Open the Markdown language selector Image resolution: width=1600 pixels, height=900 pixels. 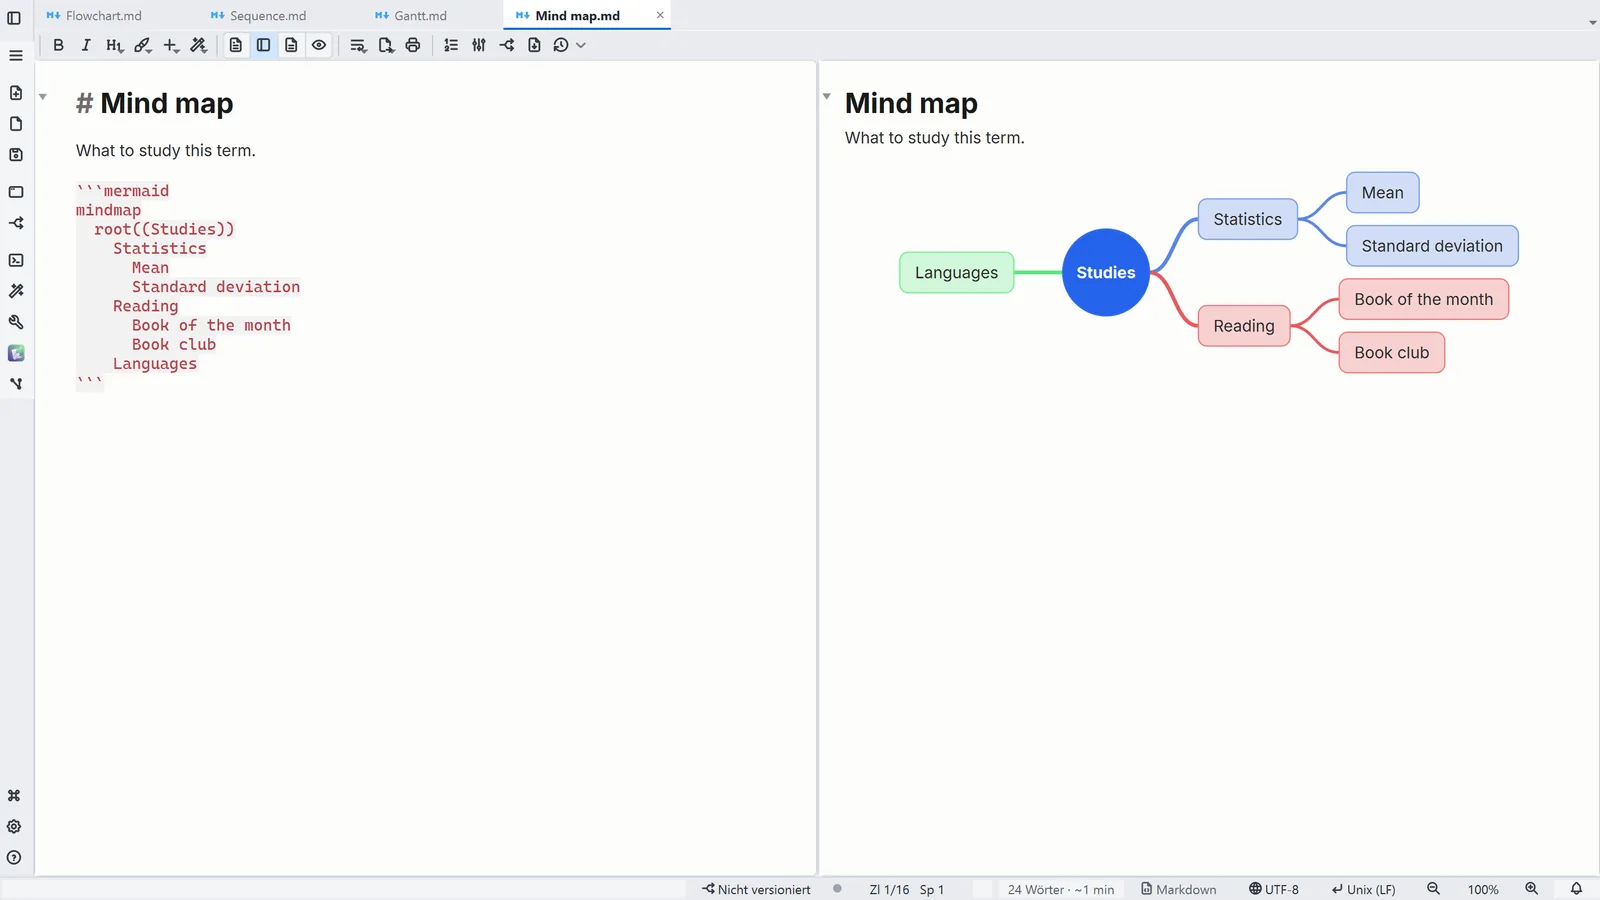coord(1179,889)
